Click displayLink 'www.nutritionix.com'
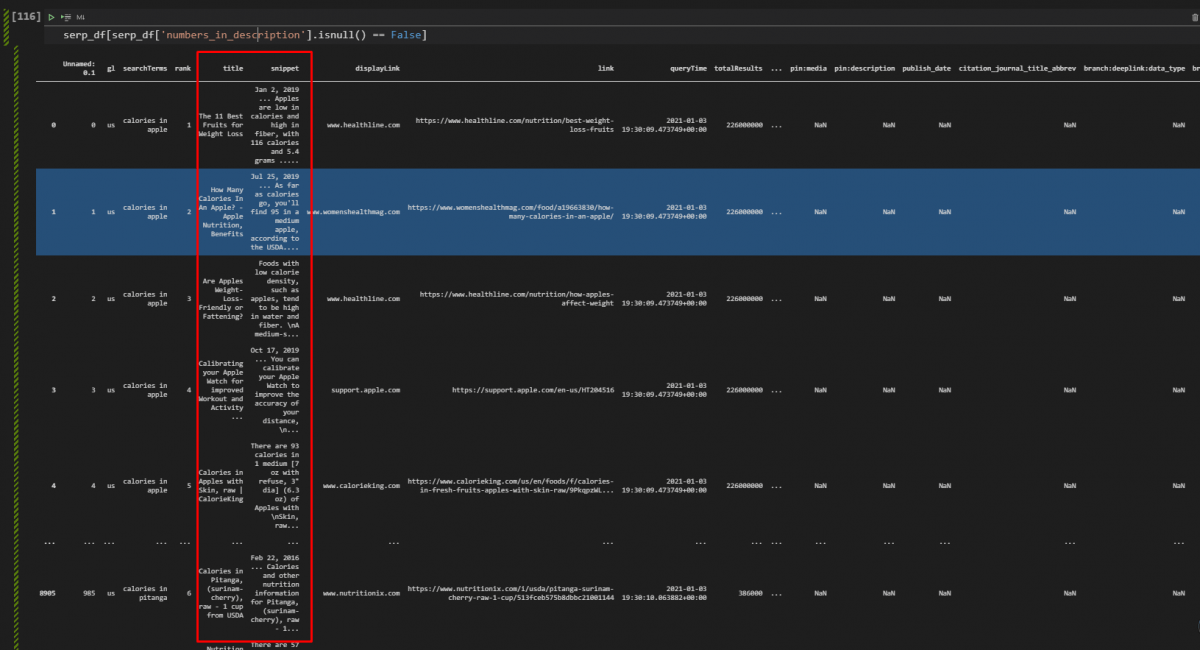Screen dimensions: 1200x650 coord(361,593)
